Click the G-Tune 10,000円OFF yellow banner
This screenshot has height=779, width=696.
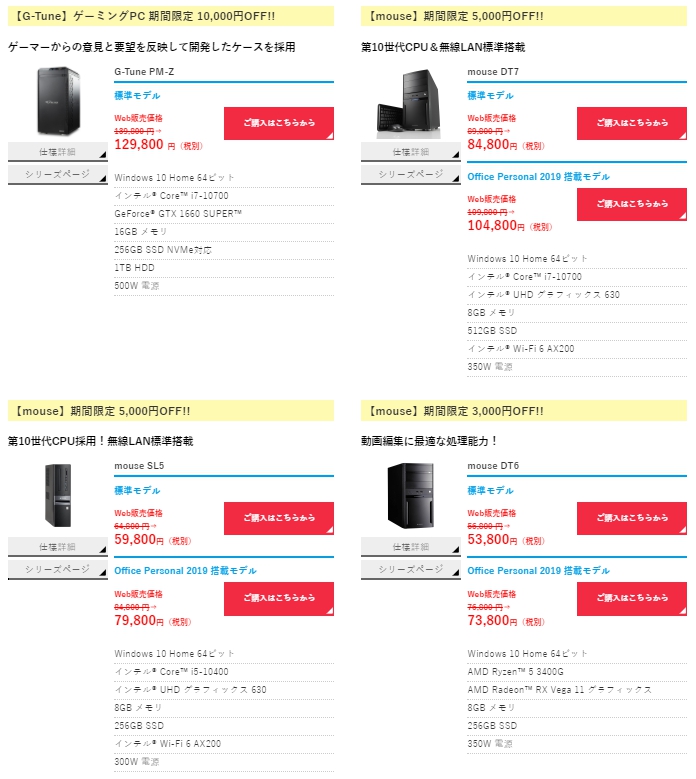[x=171, y=16]
